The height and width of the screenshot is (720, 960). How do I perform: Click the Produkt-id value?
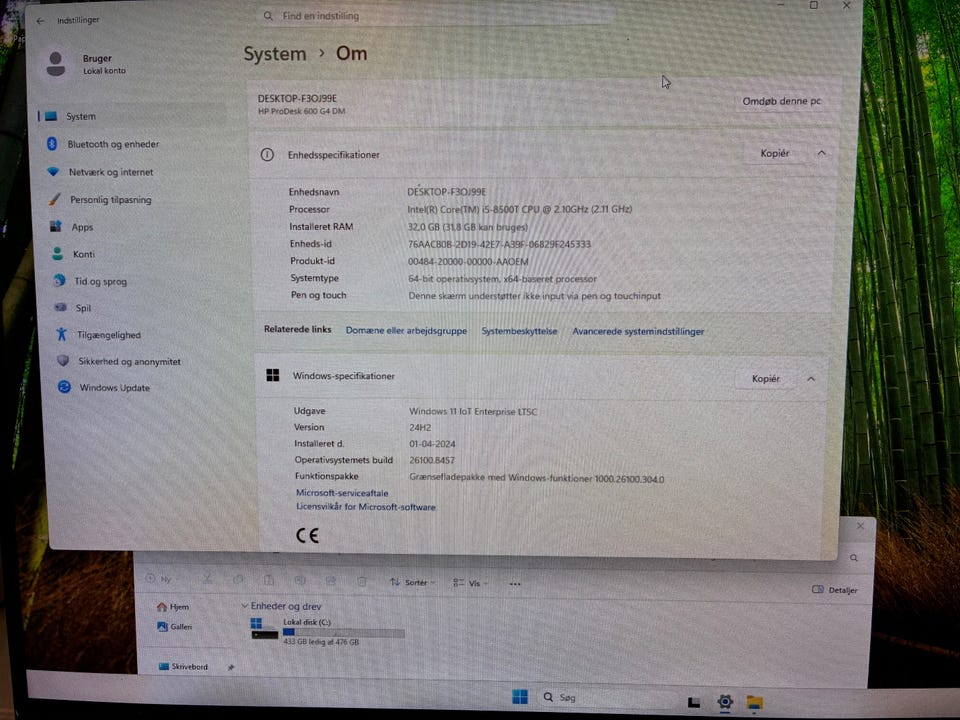tap(468, 261)
